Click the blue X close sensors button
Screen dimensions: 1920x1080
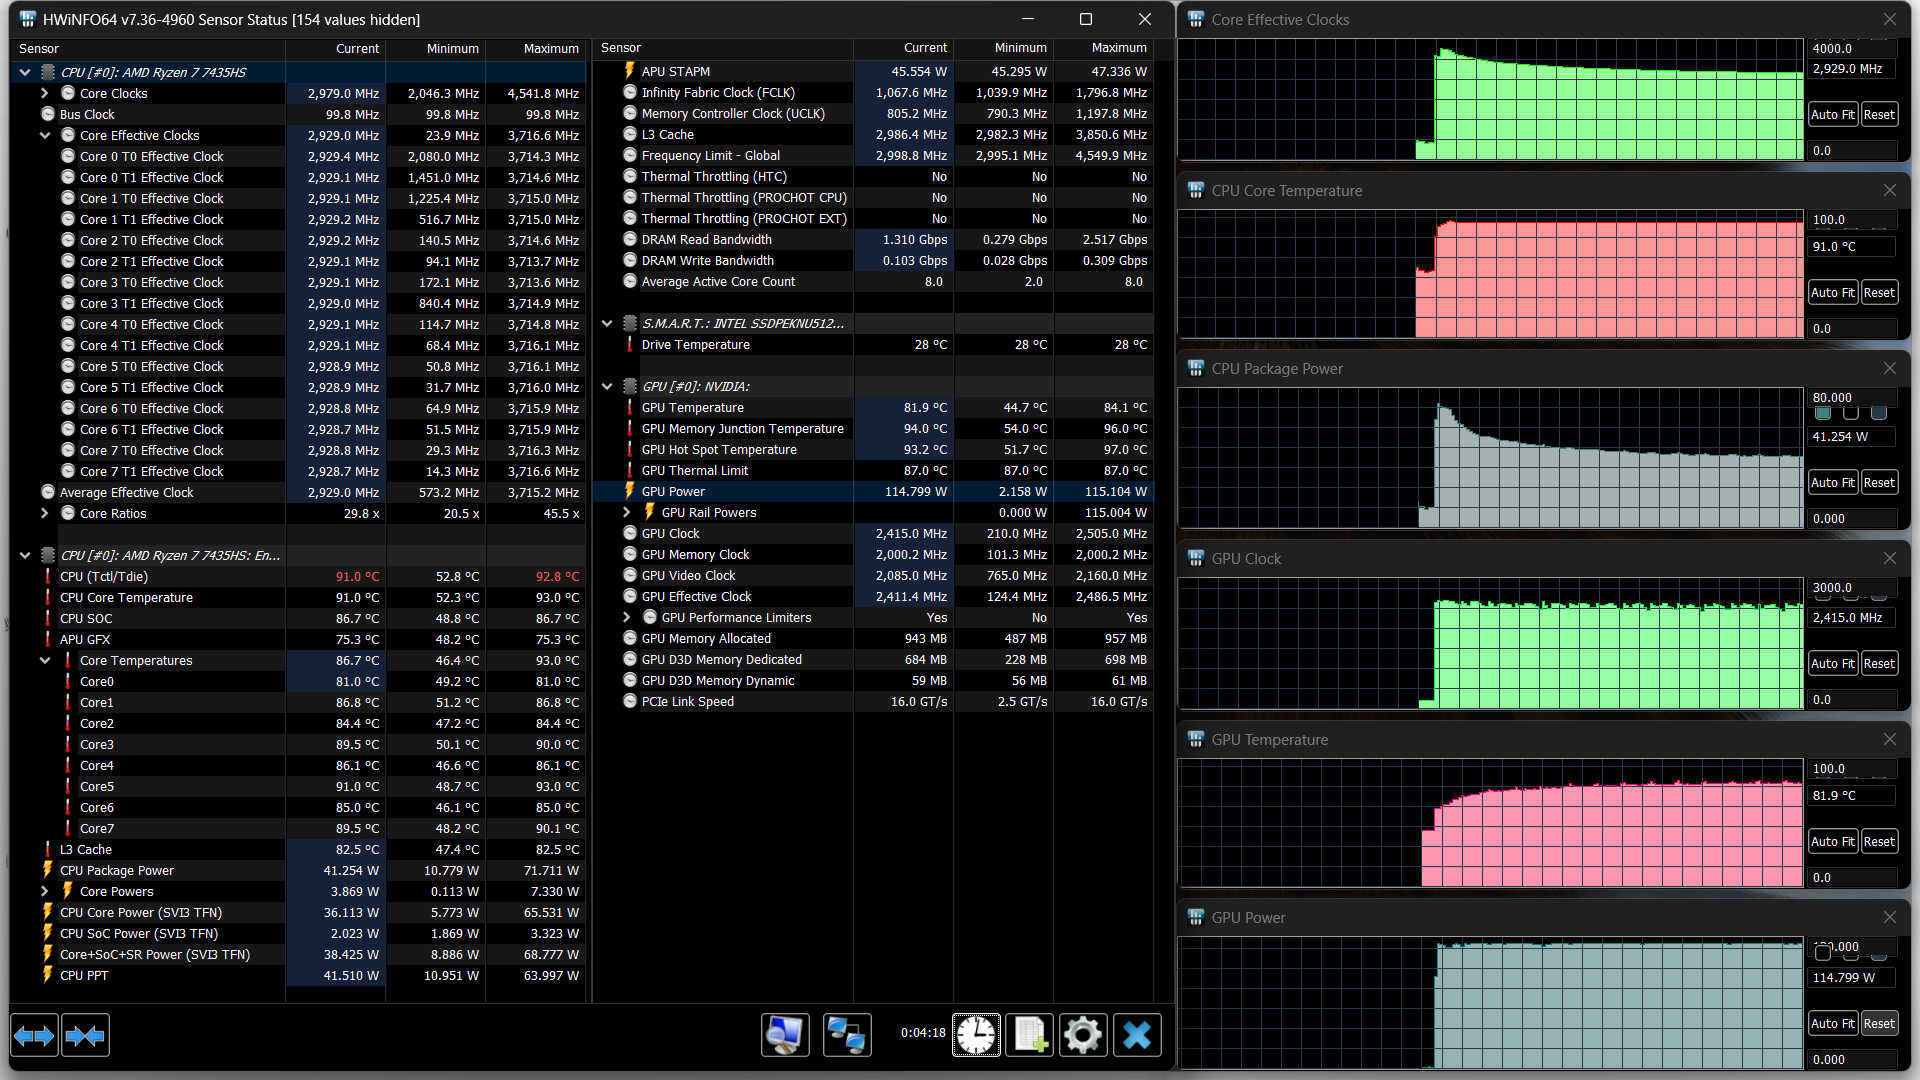pyautogui.click(x=1136, y=1035)
